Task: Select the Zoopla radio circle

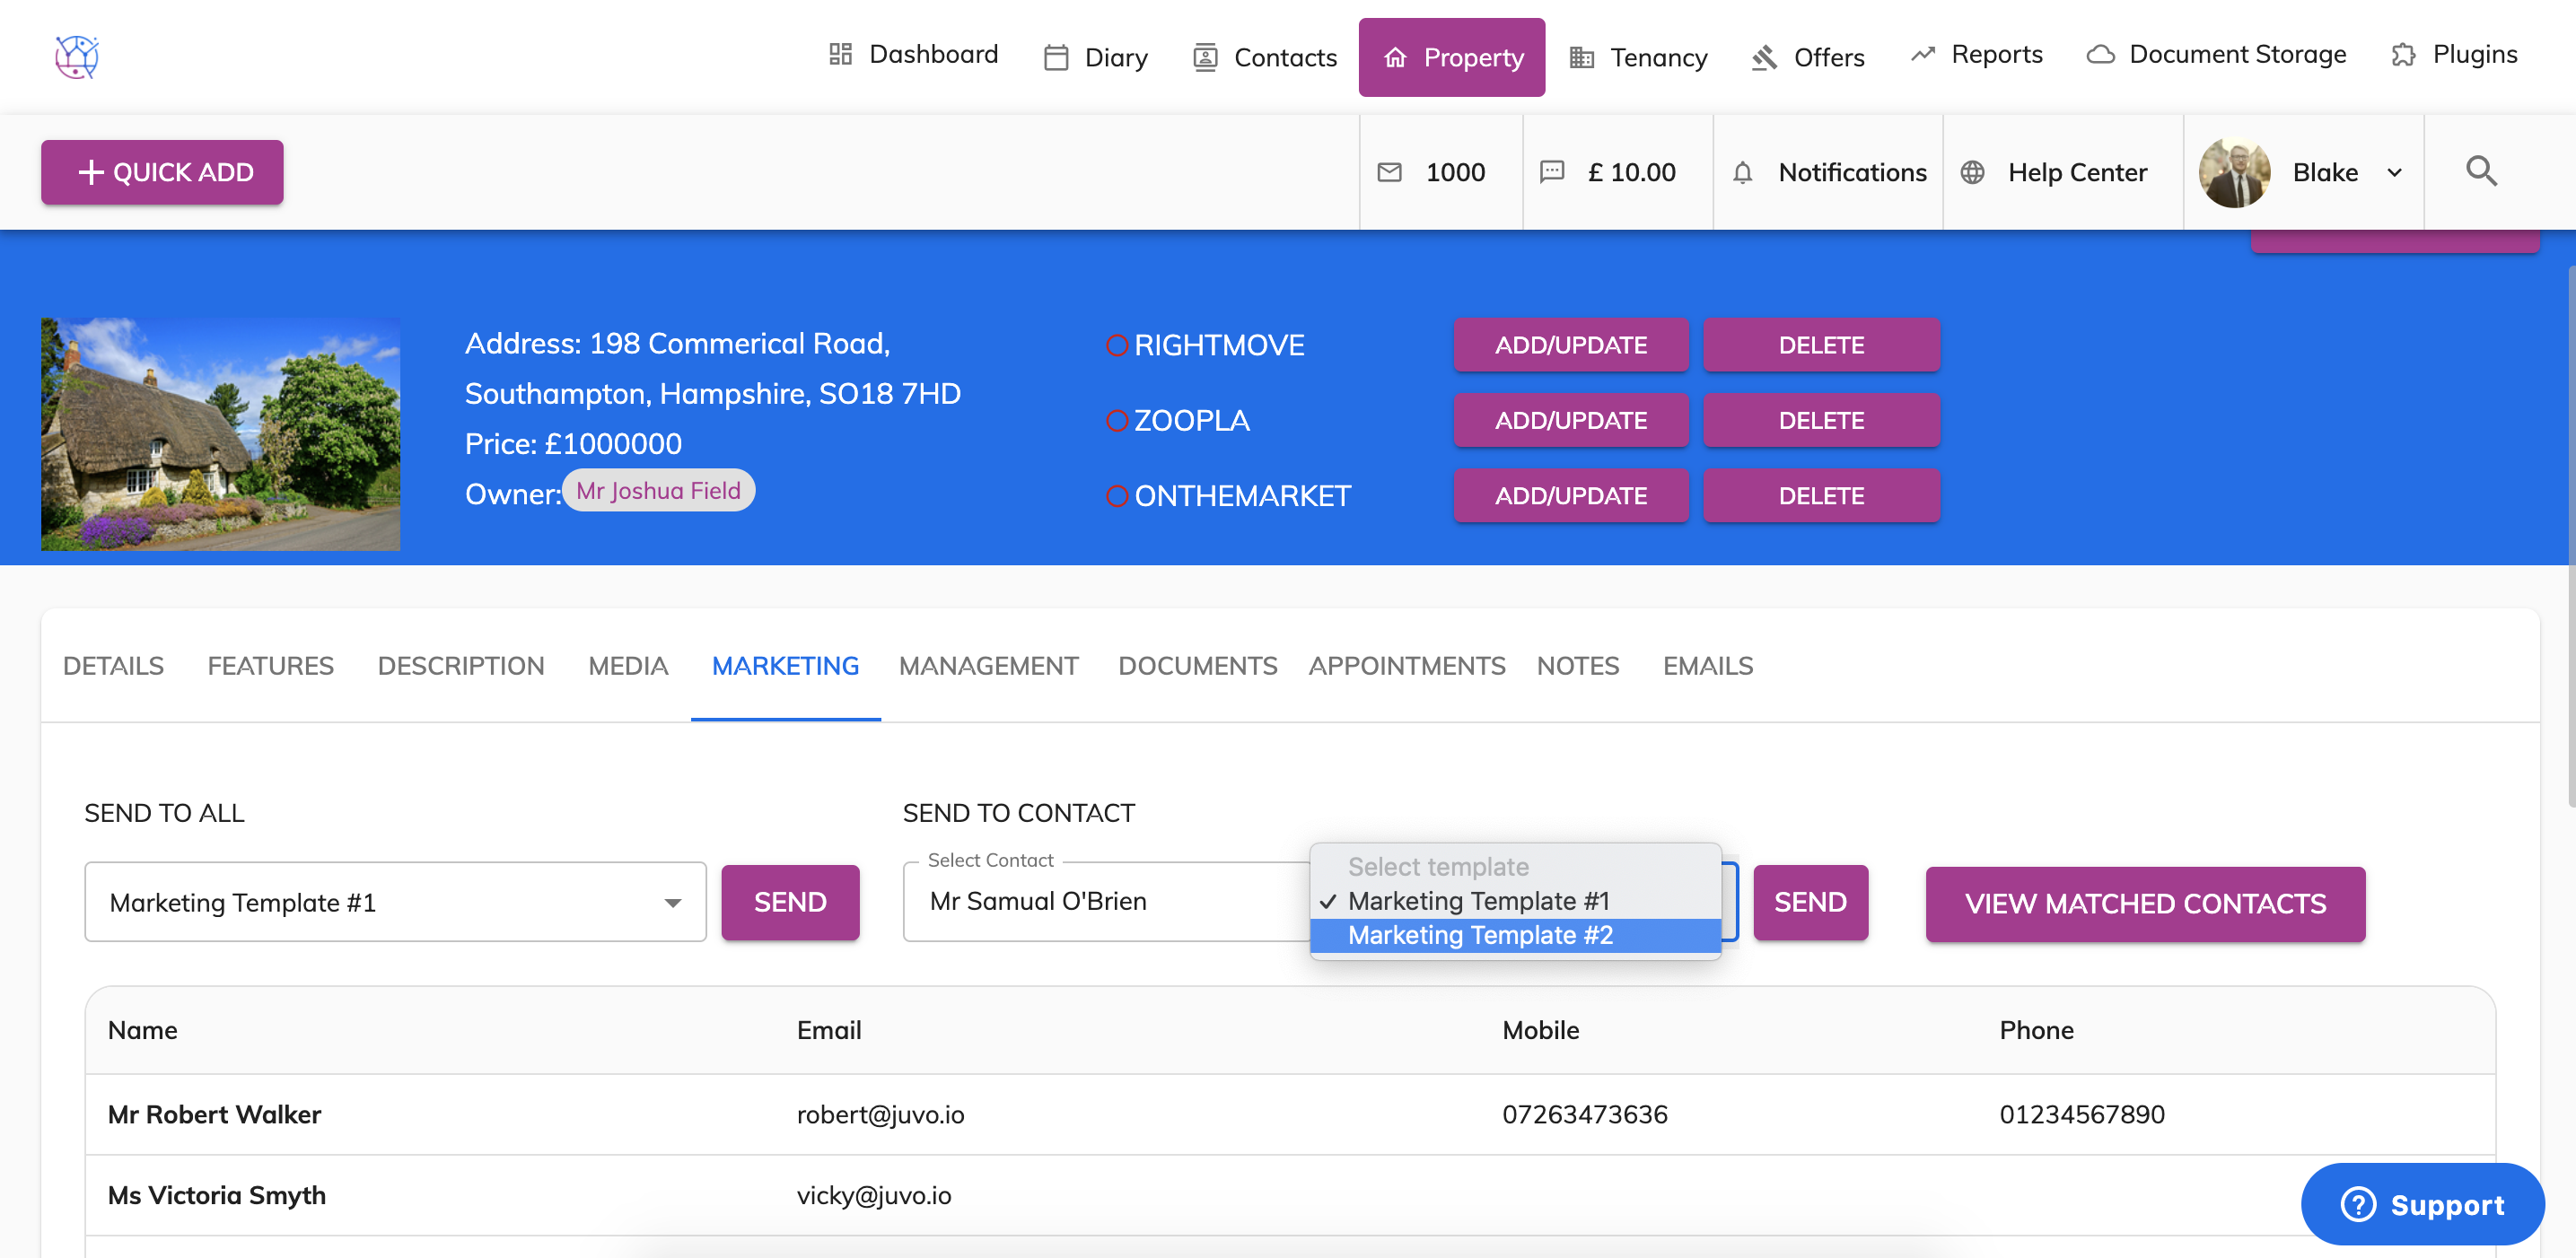Action: pos(1117,420)
